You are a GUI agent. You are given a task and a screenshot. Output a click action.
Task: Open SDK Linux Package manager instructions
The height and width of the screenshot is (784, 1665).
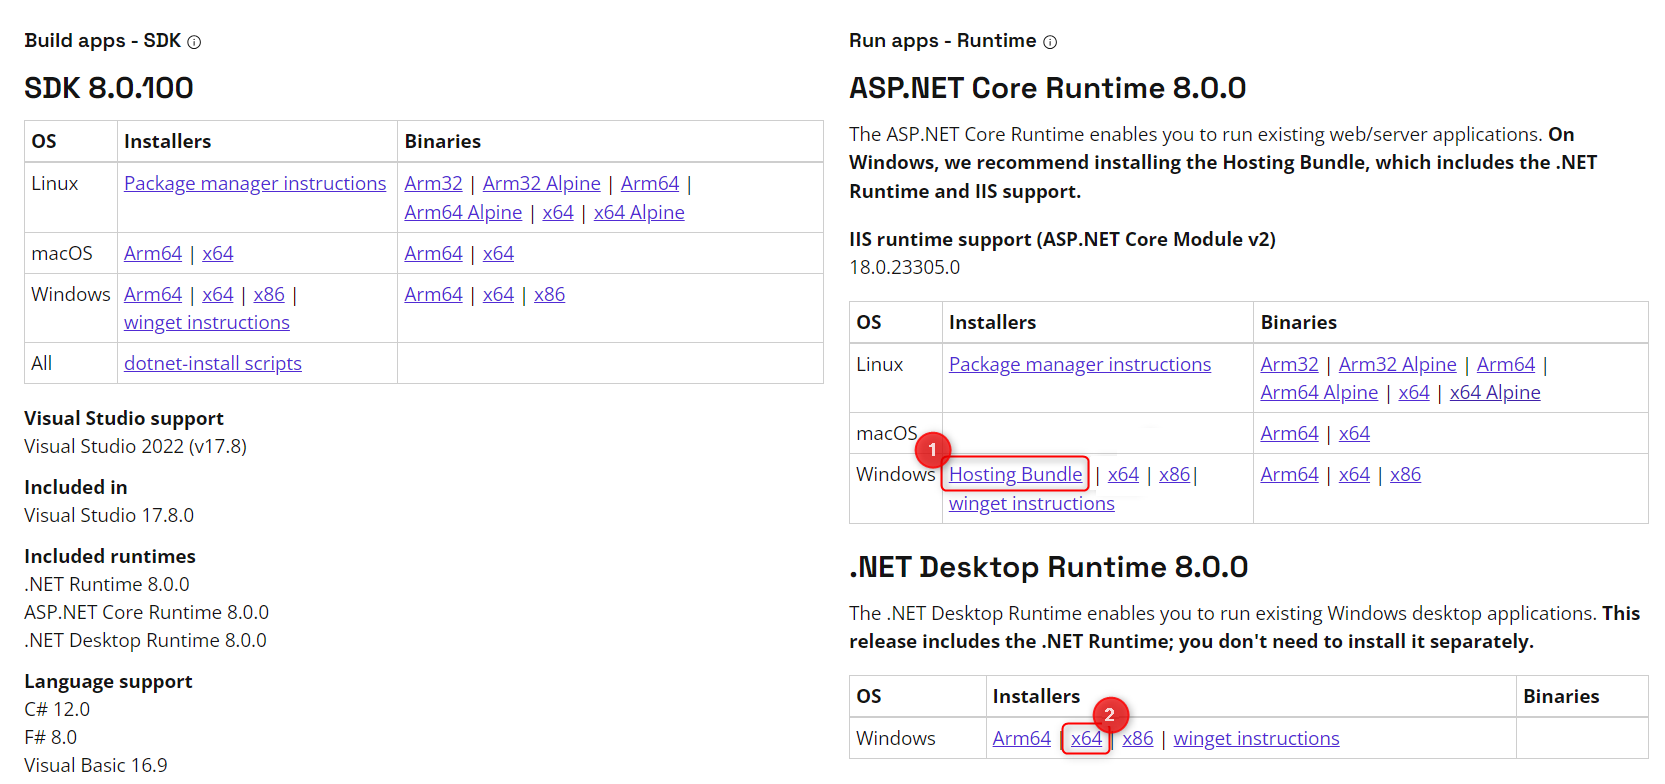coord(255,183)
